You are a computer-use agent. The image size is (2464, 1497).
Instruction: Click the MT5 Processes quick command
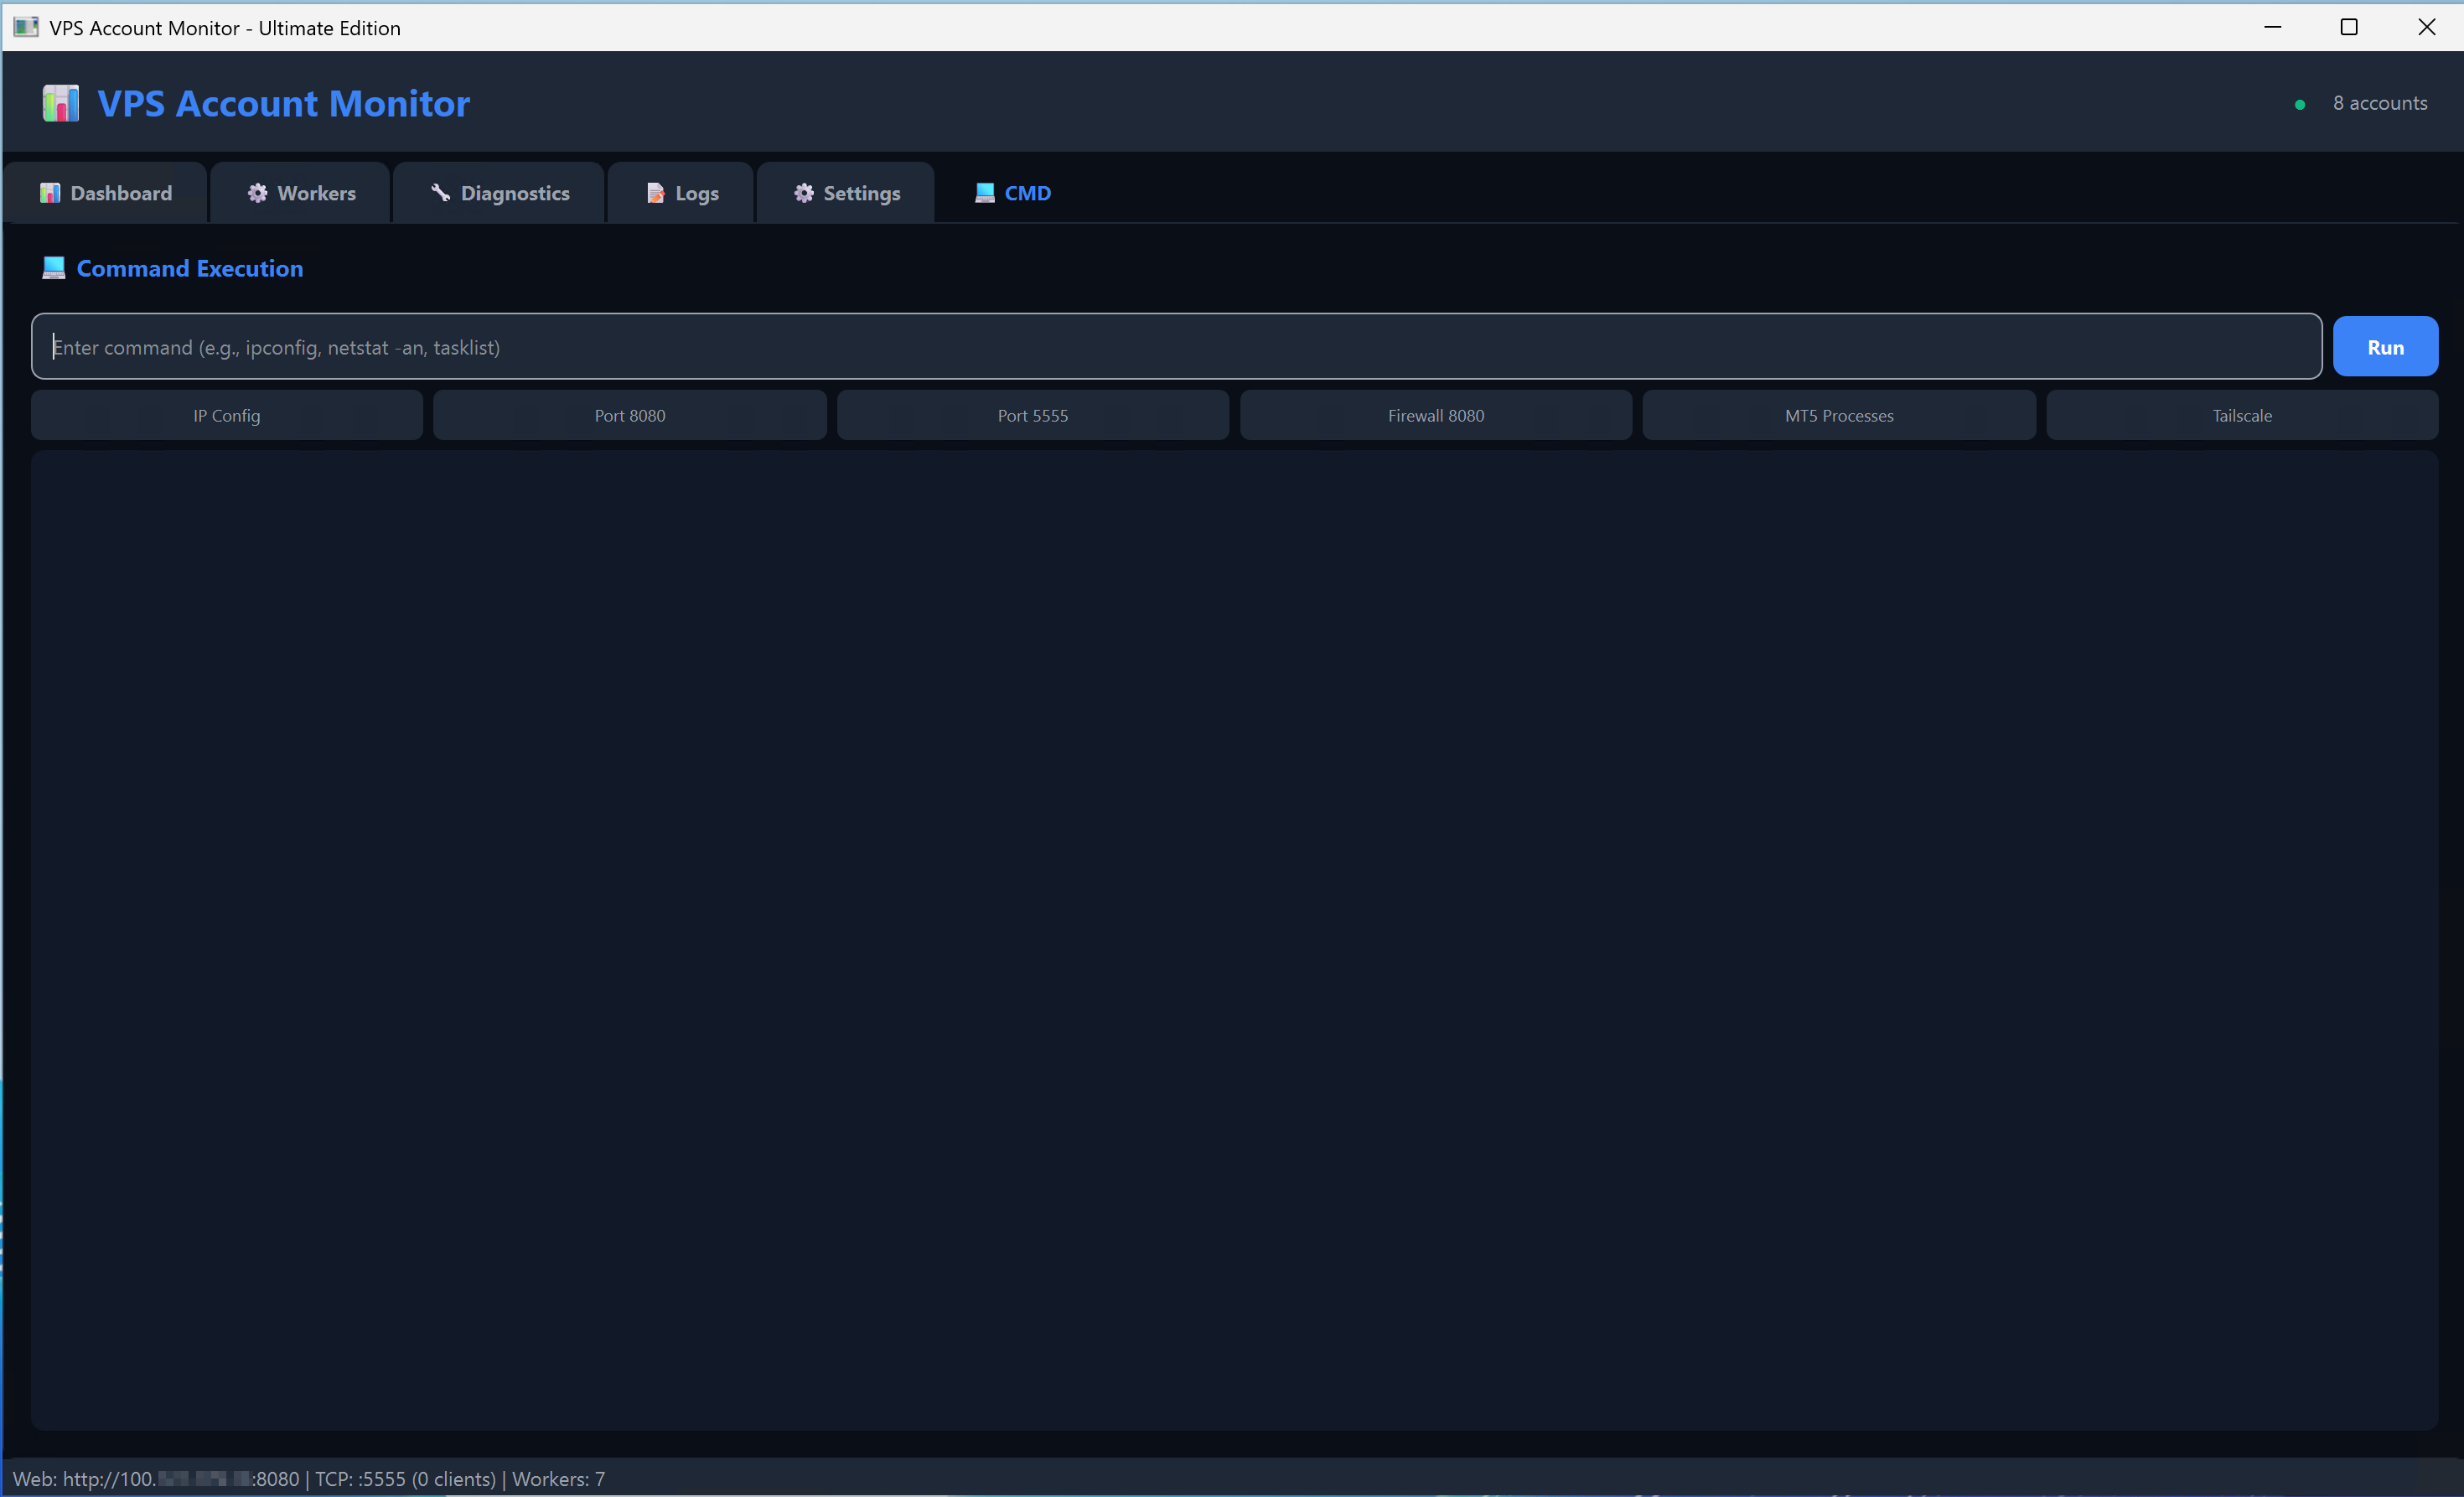pyautogui.click(x=1839, y=415)
